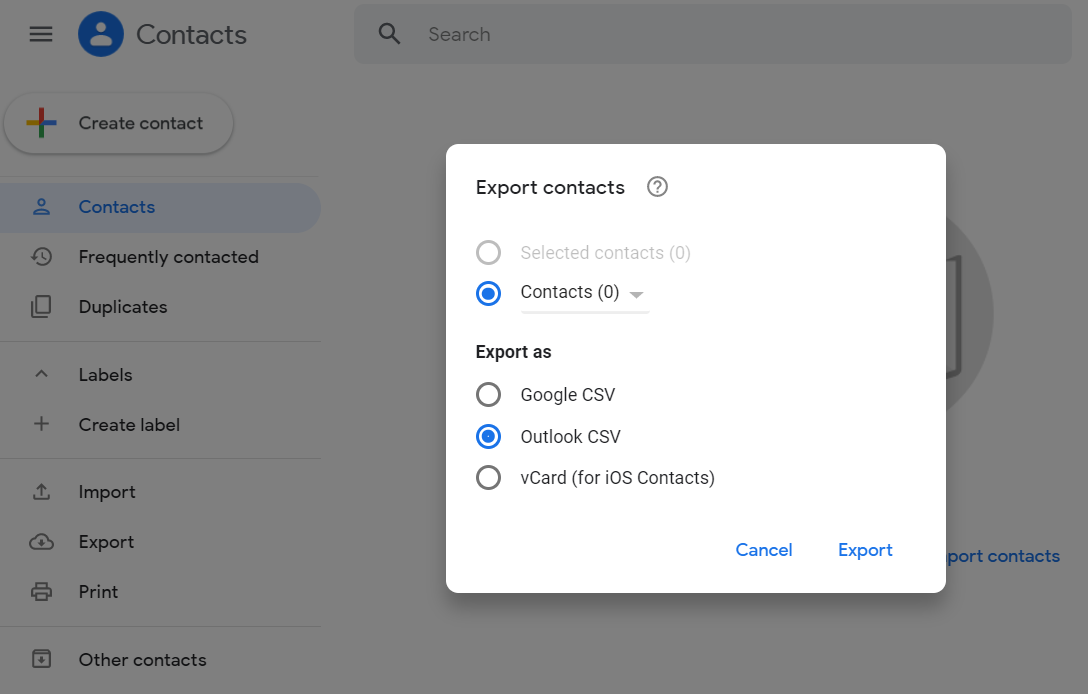The width and height of the screenshot is (1088, 694).
Task: Click the Duplicates copy icon
Action: pyautogui.click(x=41, y=307)
